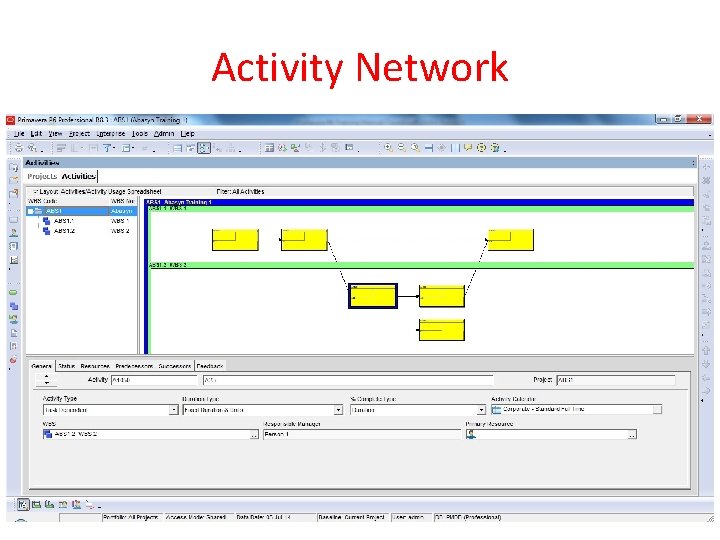This screenshot has height=540, width=720.
Task: Click the Print Preview toolbar icon
Action: tap(32, 148)
